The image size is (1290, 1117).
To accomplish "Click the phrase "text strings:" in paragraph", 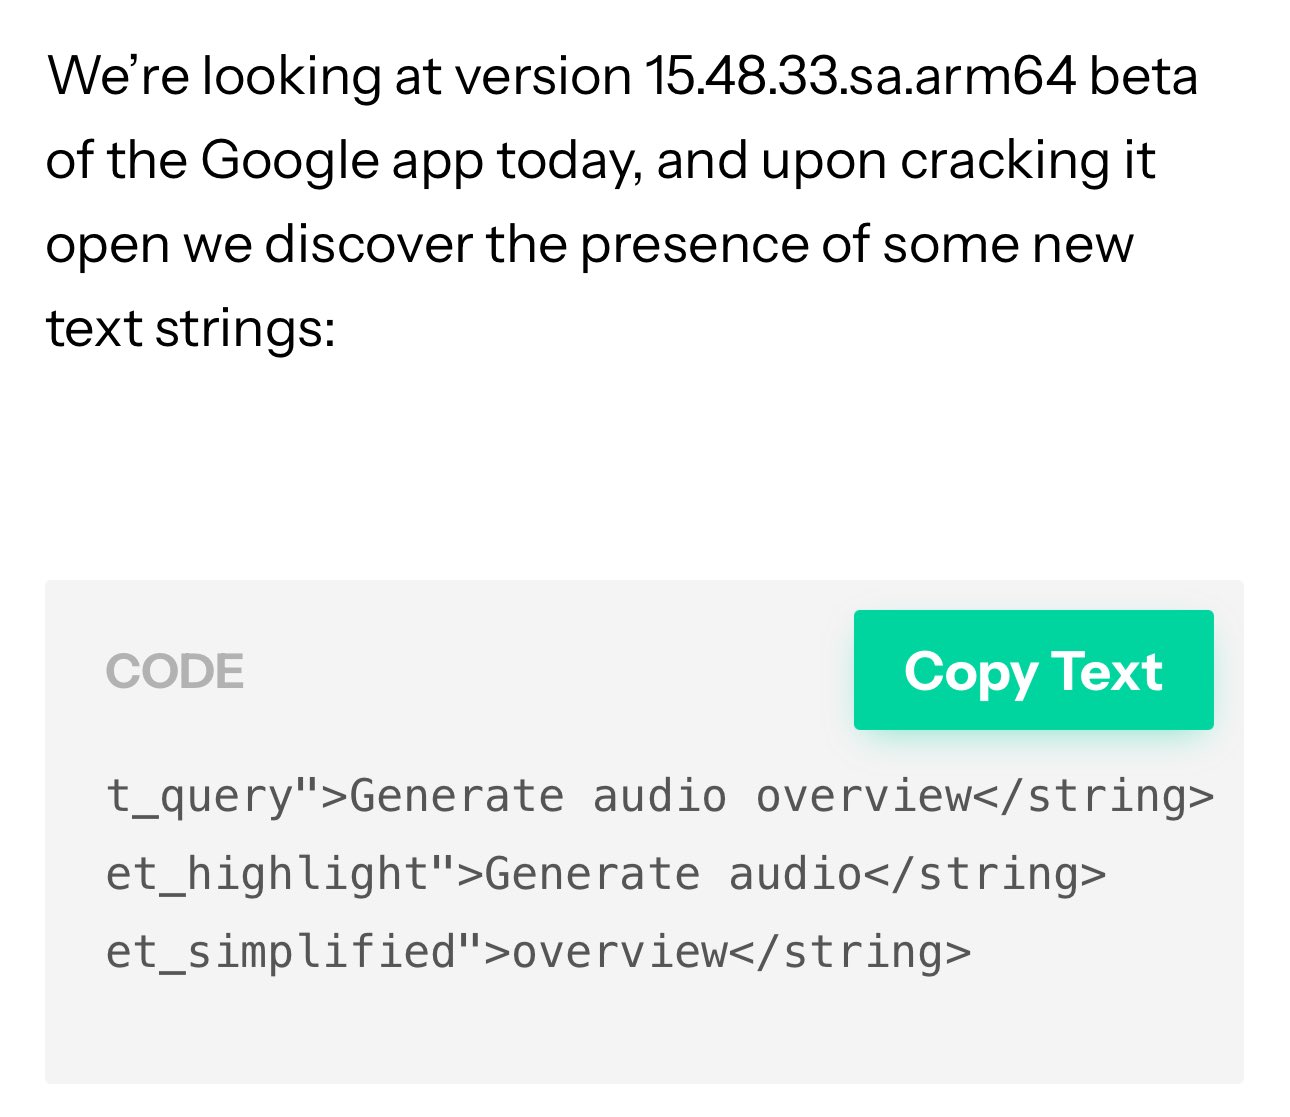I will pos(191,329).
